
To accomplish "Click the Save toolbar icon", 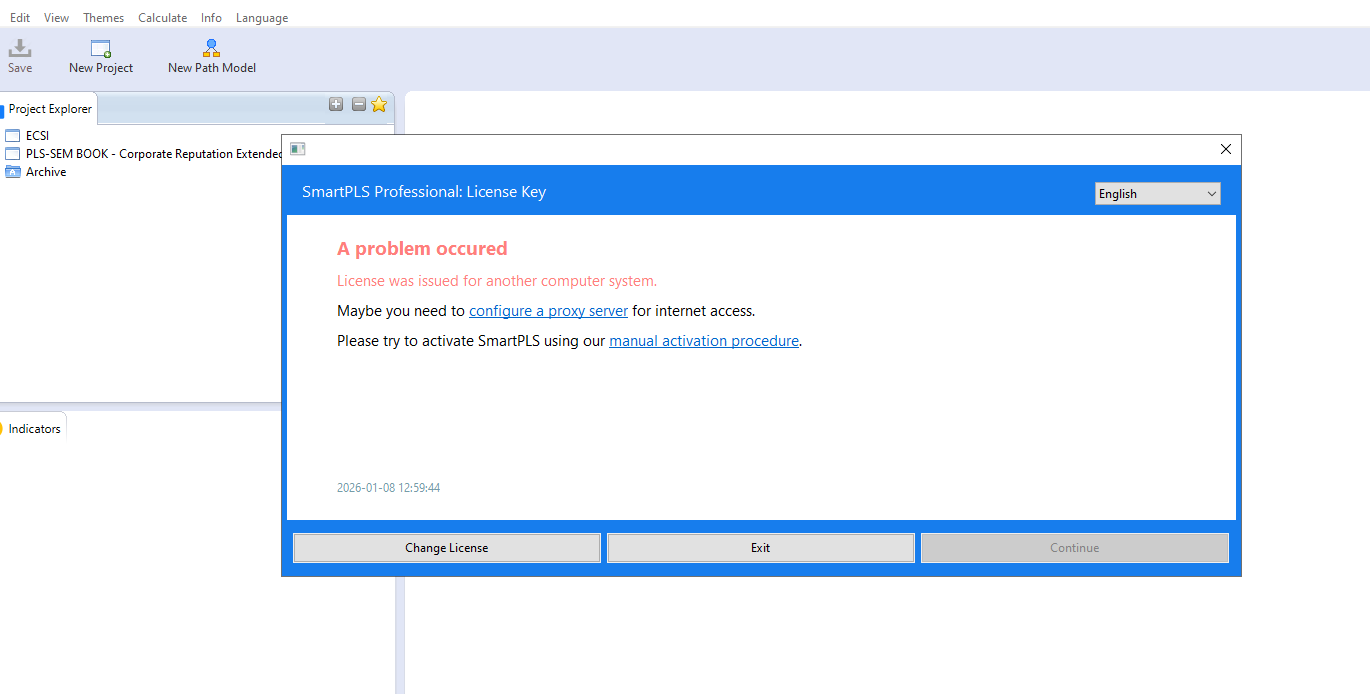I will pos(20,49).
